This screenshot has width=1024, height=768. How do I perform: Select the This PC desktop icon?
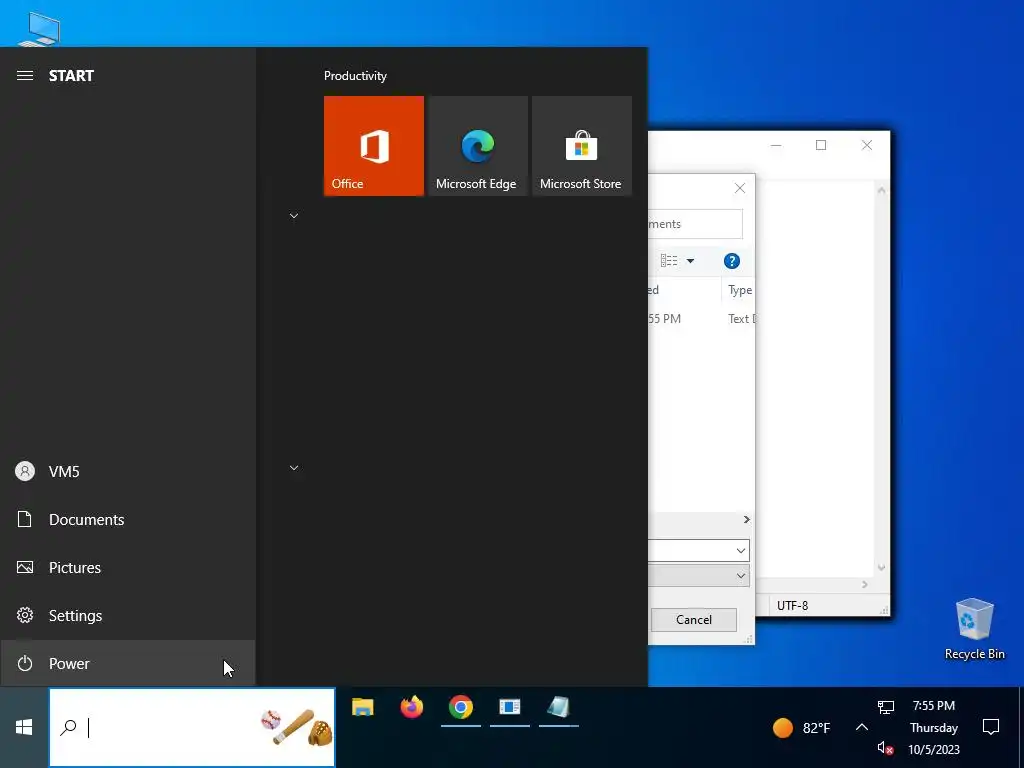click(x=40, y=29)
